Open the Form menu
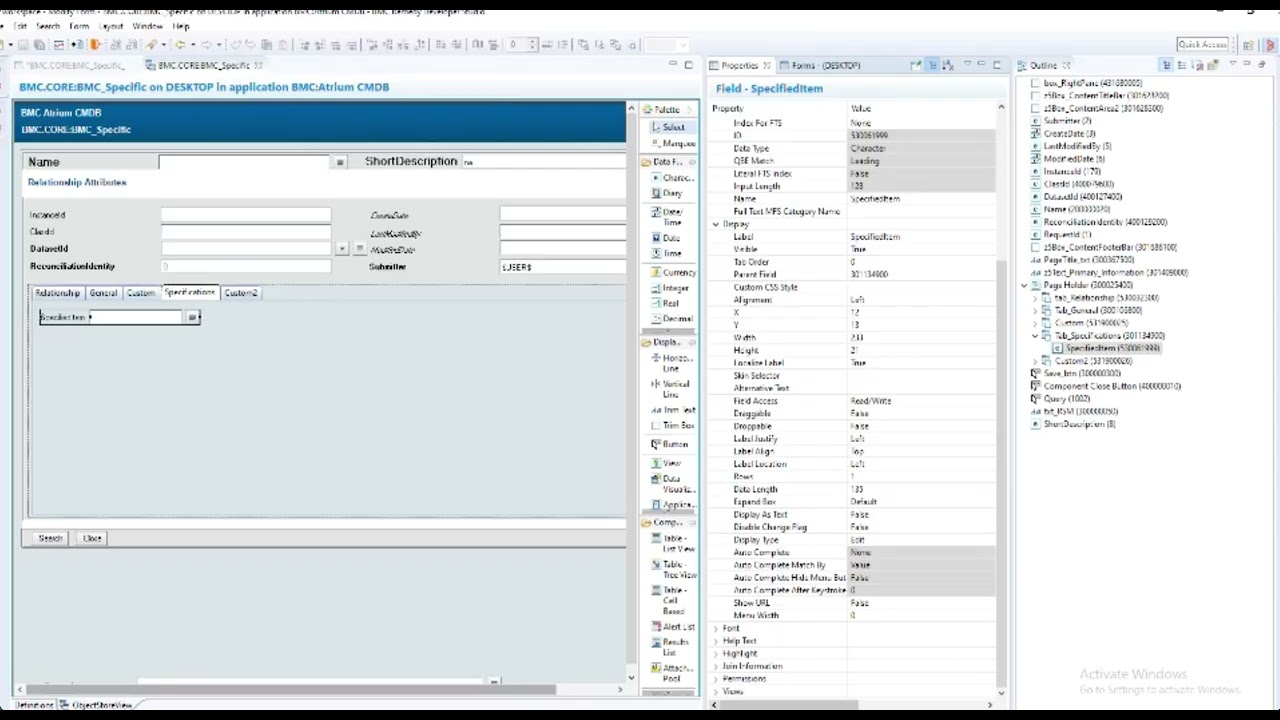This screenshot has height=720, width=1280. [x=79, y=26]
